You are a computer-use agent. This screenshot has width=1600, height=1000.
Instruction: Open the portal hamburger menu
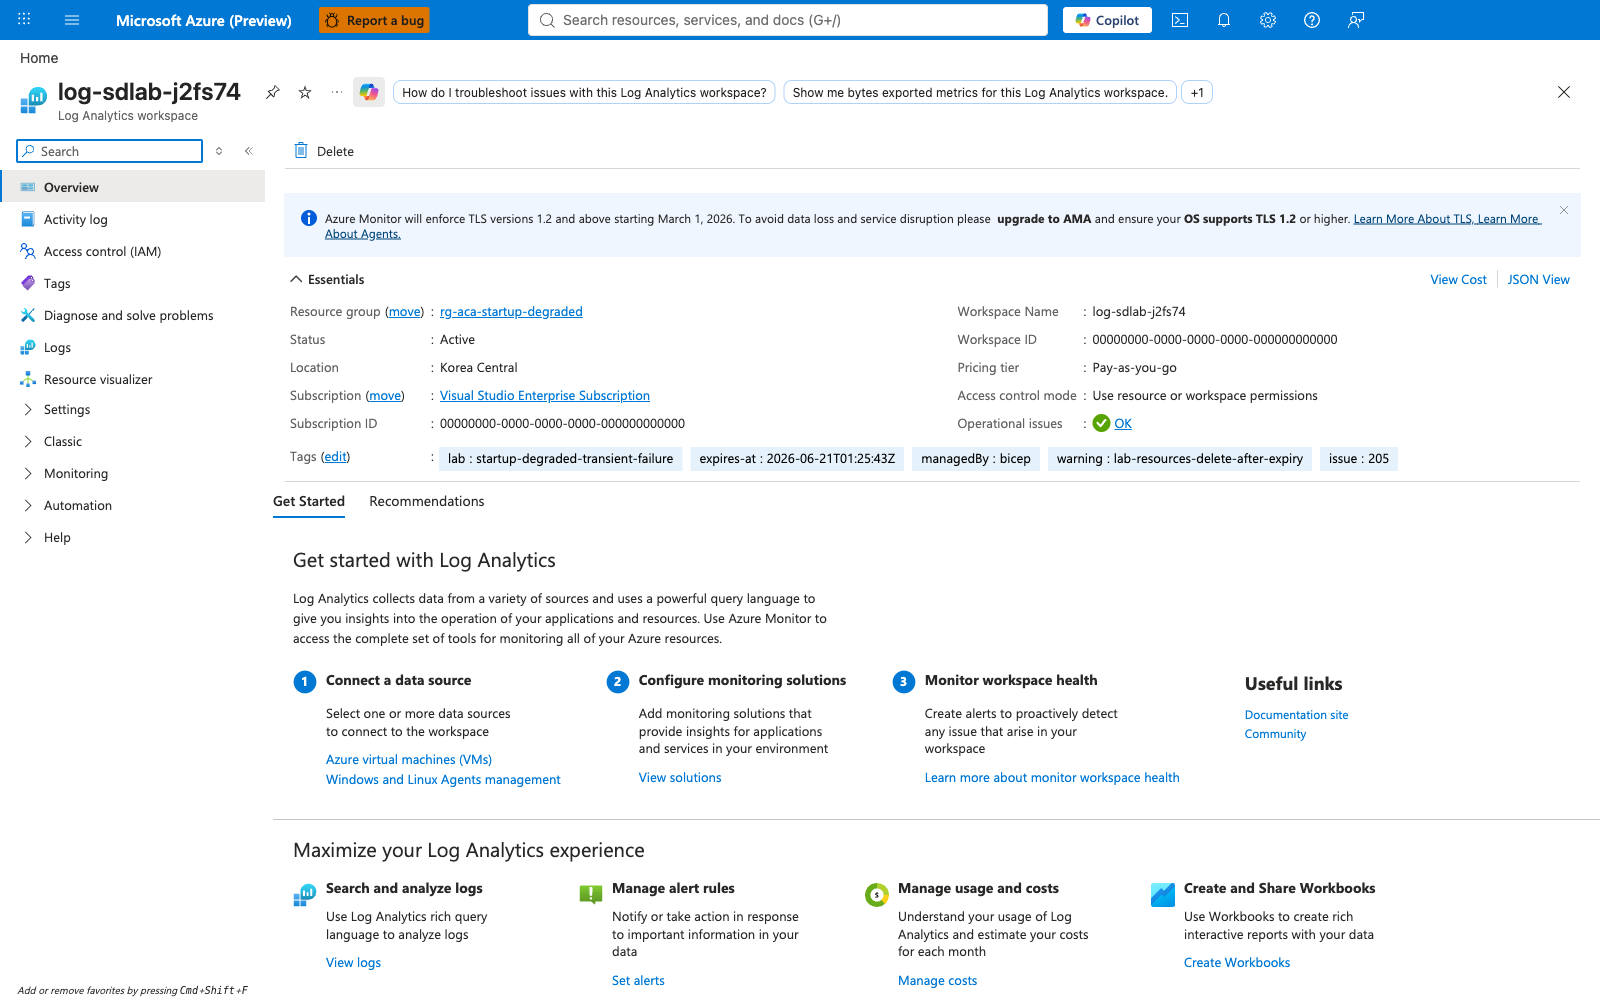(72, 20)
